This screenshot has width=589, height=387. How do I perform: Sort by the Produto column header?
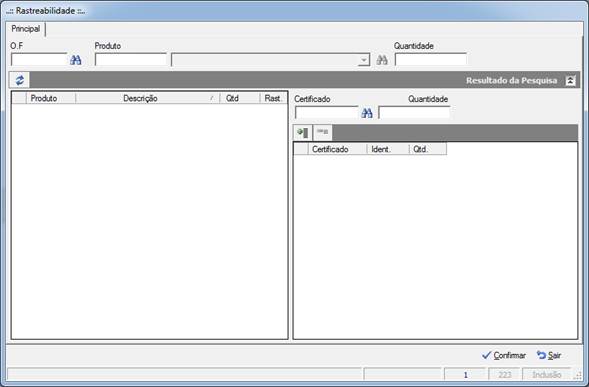pyautogui.click(x=51, y=98)
